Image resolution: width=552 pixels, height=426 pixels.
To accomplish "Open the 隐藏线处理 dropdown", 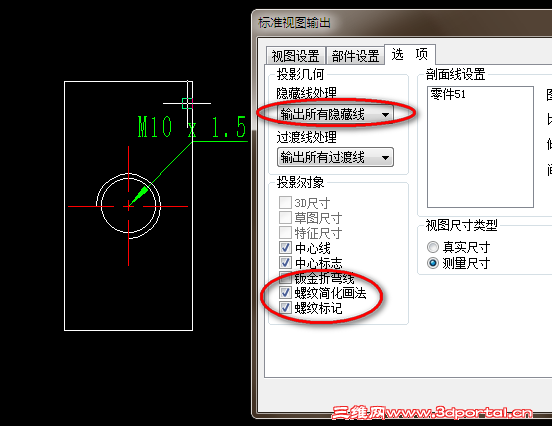I will (x=335, y=114).
